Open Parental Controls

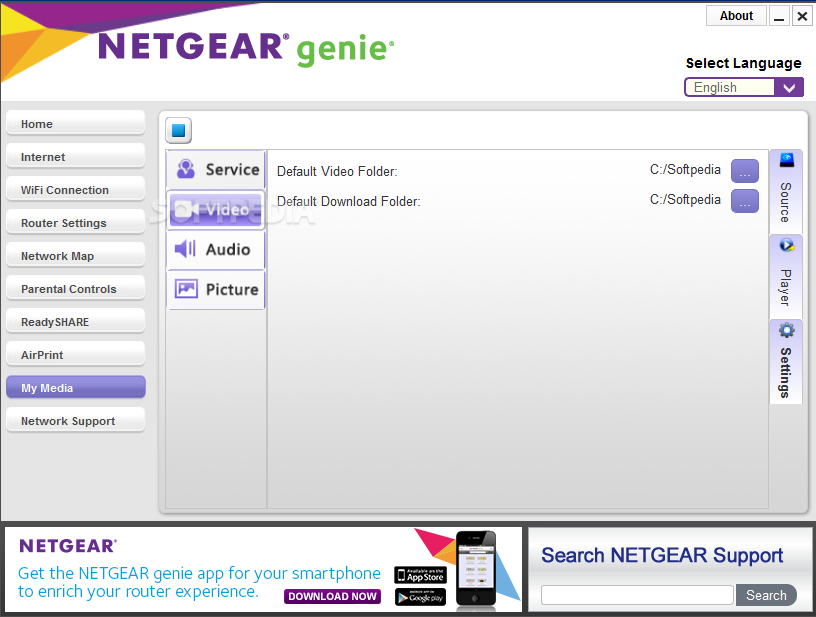75,289
